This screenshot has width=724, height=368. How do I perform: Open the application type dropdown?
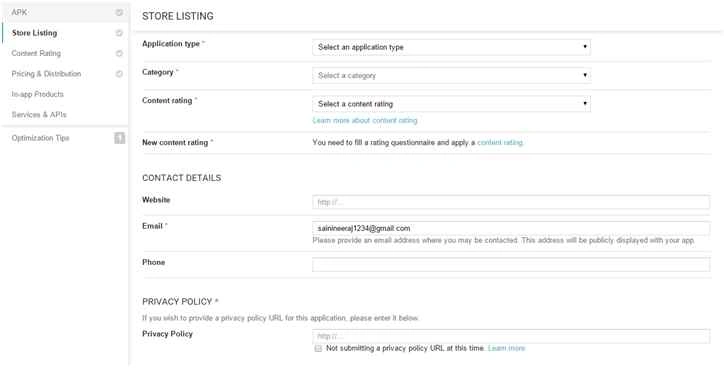click(451, 47)
